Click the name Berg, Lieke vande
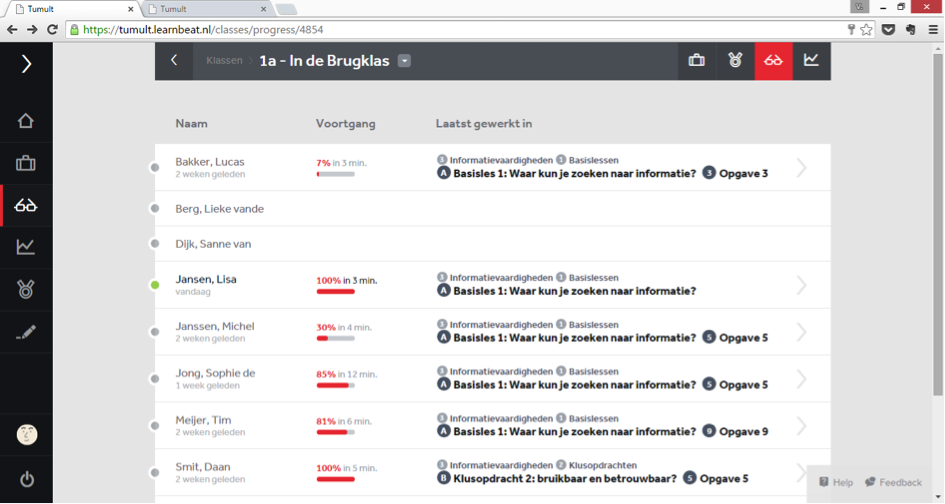Screen dimensions: 945x504 [x=219, y=209]
